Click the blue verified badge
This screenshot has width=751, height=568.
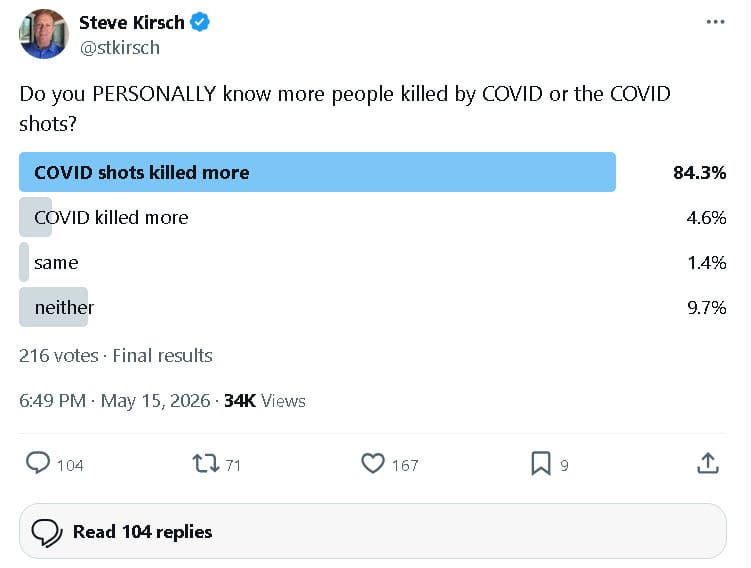point(200,23)
